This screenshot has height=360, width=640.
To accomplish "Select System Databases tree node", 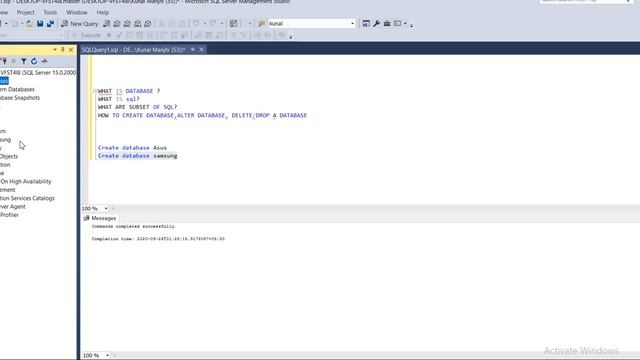I will click(17, 89).
